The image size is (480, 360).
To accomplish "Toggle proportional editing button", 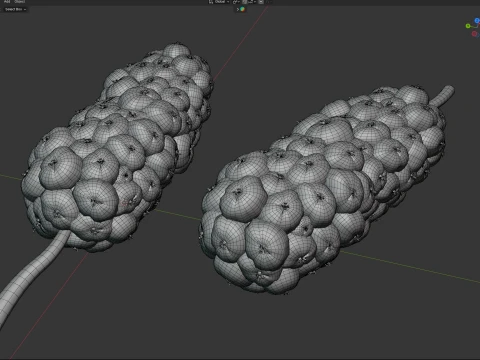I will click(261, 2).
